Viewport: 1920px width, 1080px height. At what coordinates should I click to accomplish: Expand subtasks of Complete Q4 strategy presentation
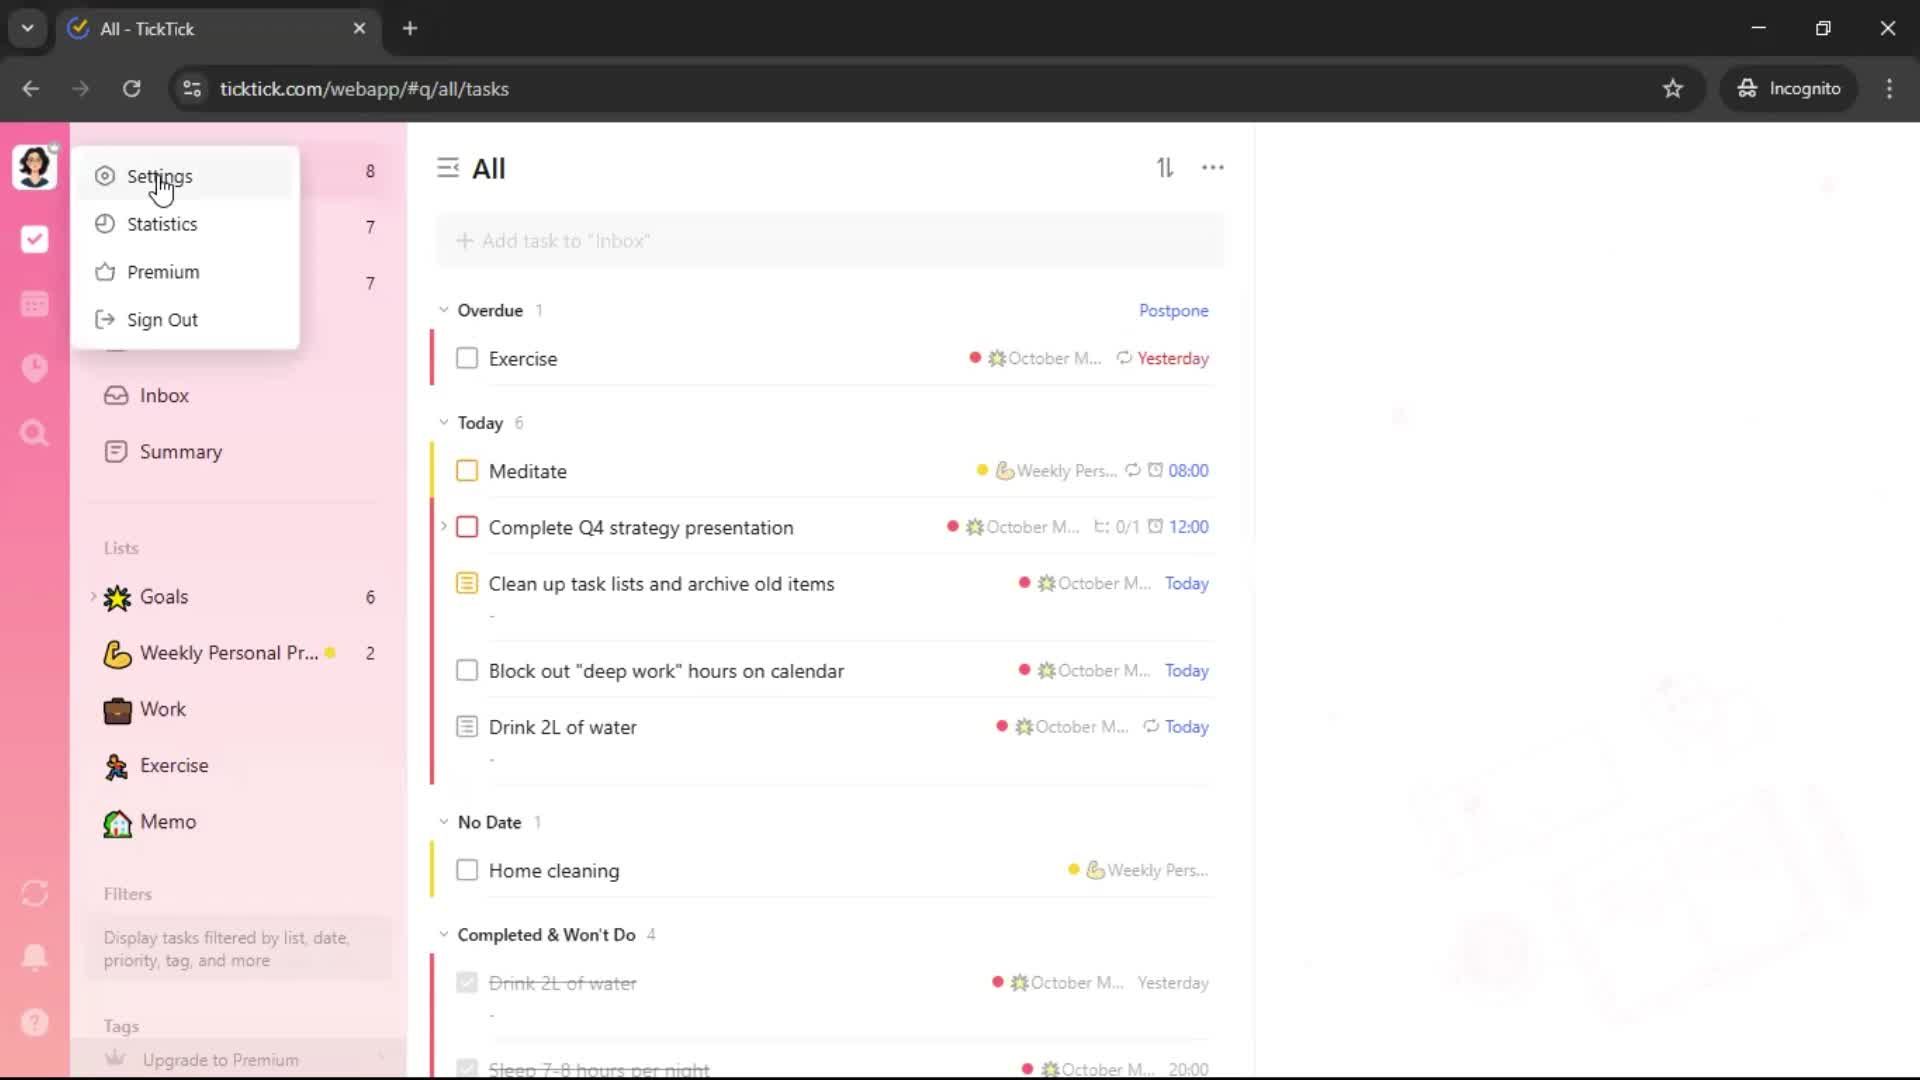[x=444, y=526]
